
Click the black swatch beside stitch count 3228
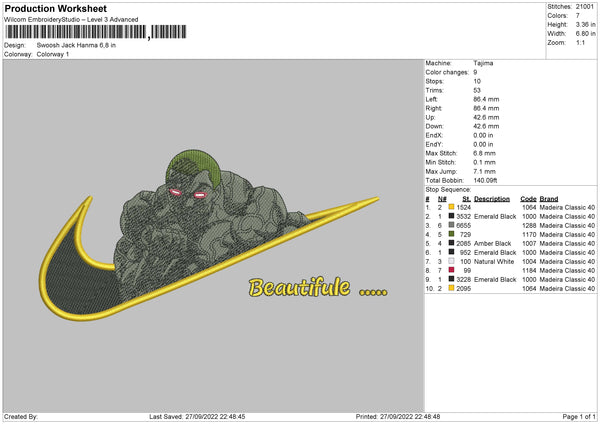(x=451, y=279)
